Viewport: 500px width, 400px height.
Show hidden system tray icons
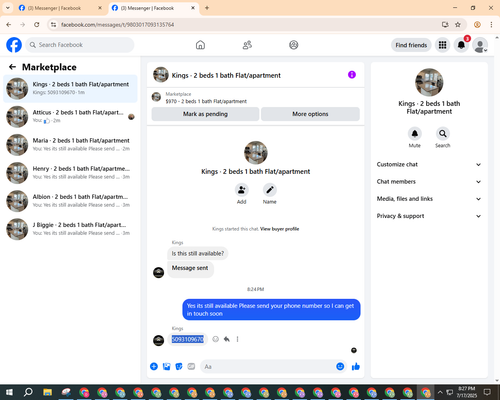440,392
